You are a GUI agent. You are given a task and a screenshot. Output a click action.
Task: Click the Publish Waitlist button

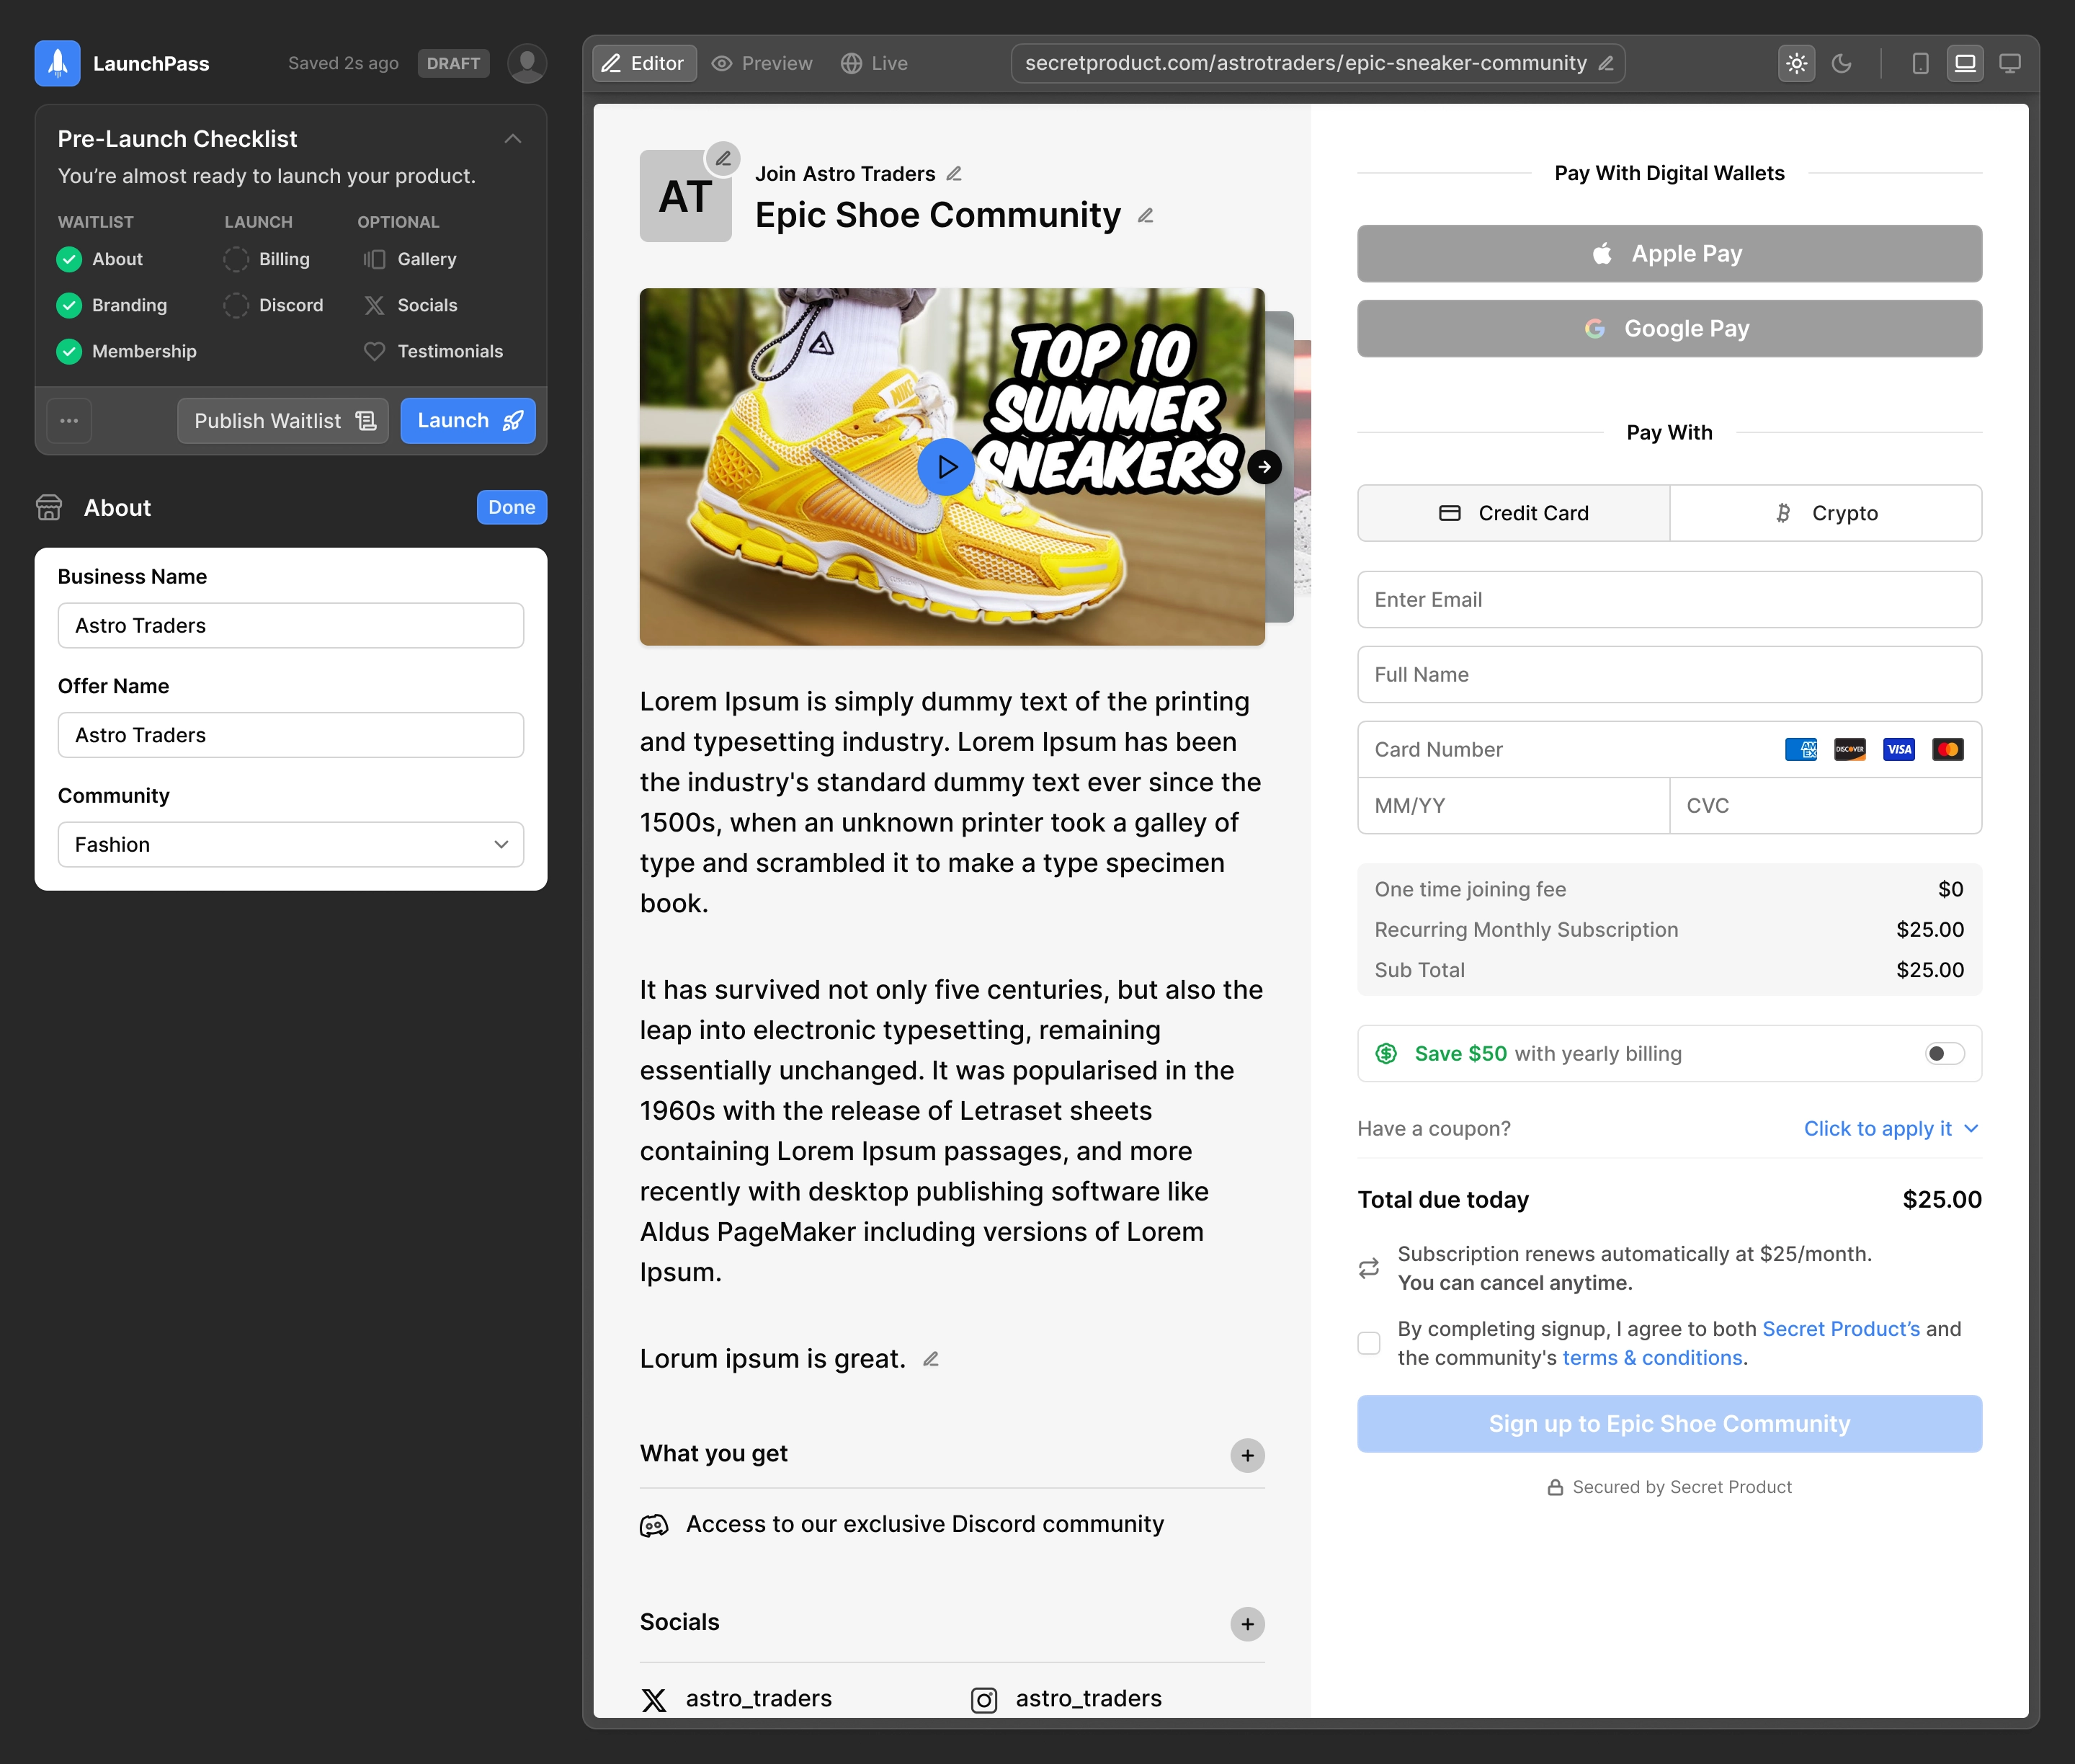click(284, 421)
